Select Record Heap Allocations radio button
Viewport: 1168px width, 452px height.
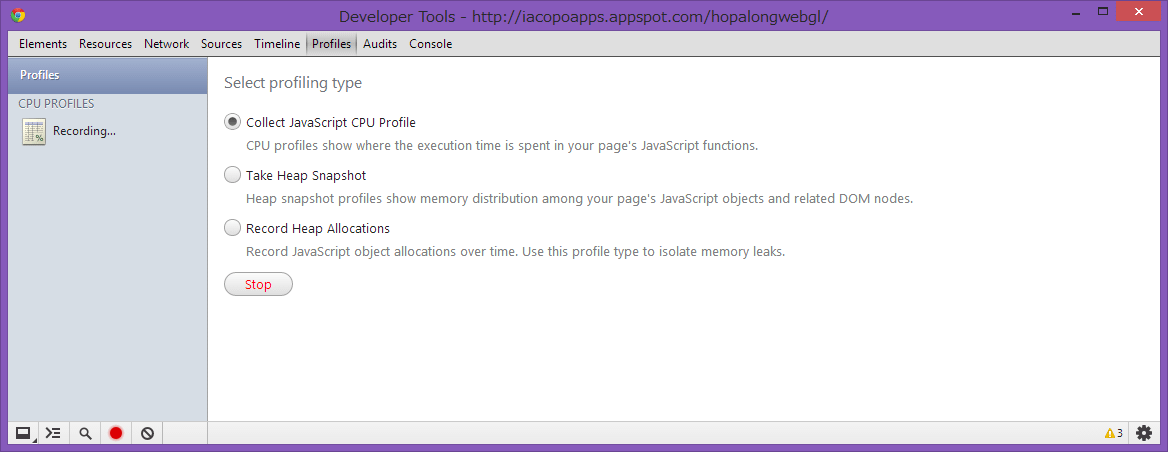coord(233,228)
